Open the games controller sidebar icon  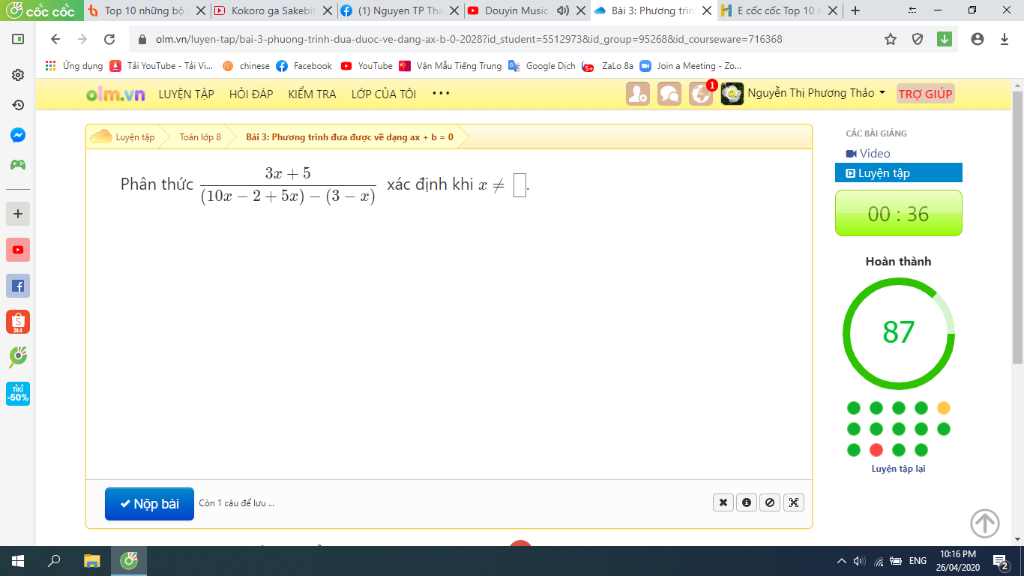click(18, 165)
